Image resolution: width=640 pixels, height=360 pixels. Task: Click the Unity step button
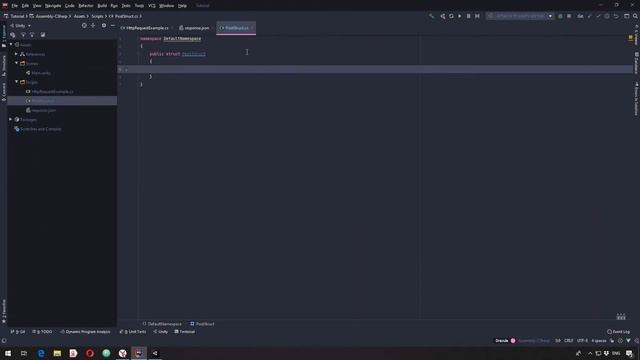tap(477, 16)
